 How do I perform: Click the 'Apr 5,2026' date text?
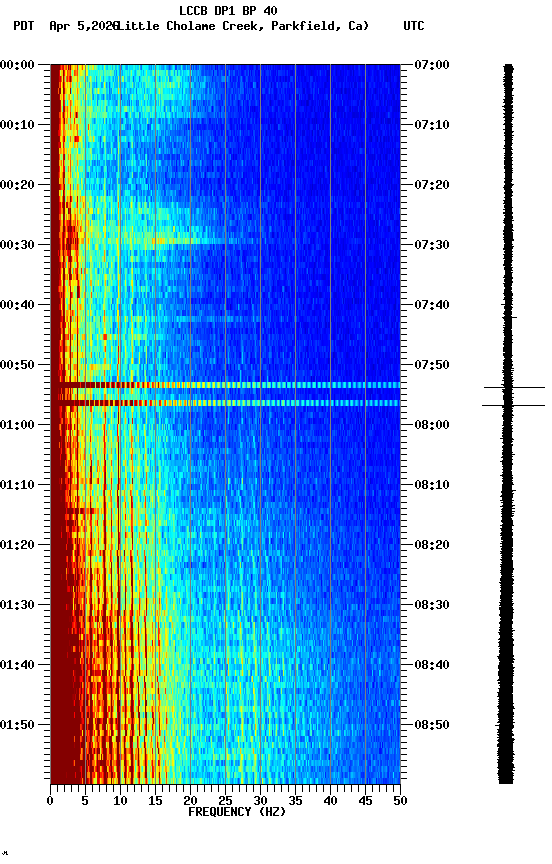point(83,26)
